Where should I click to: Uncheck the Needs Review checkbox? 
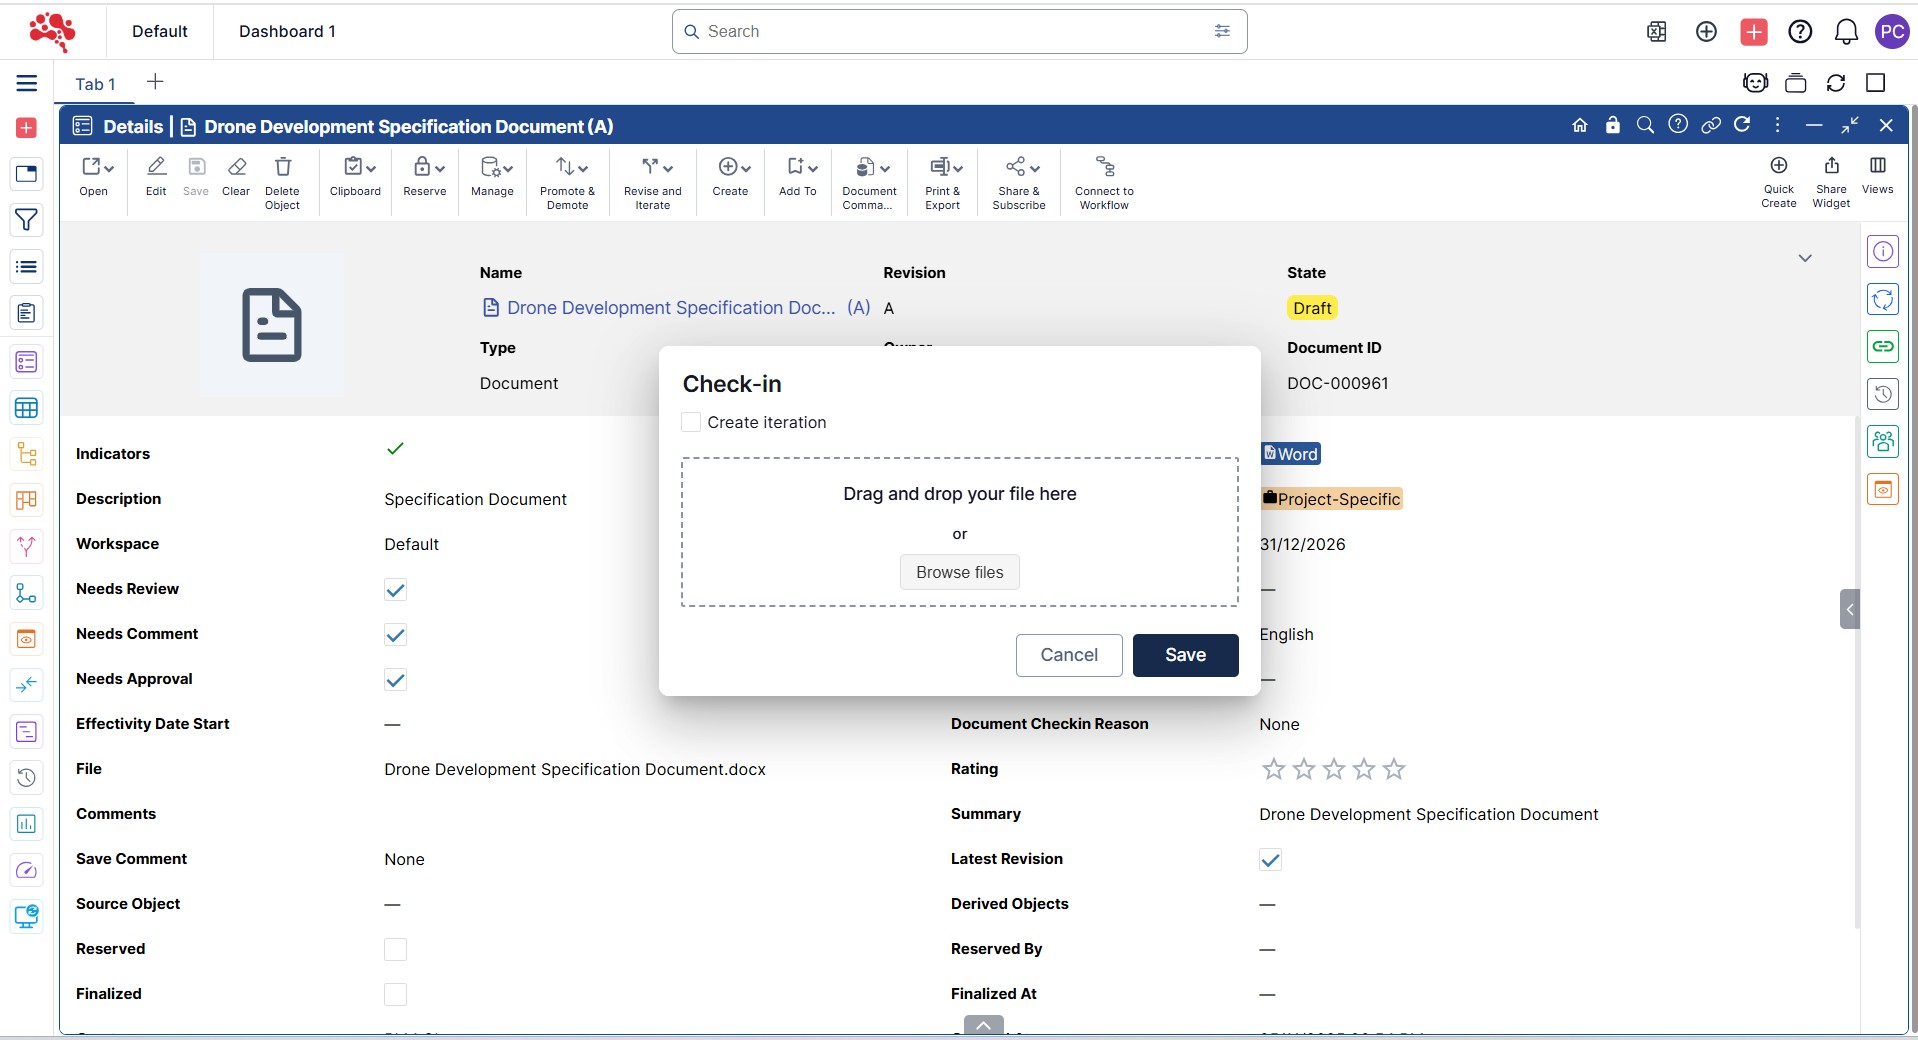pyautogui.click(x=395, y=590)
